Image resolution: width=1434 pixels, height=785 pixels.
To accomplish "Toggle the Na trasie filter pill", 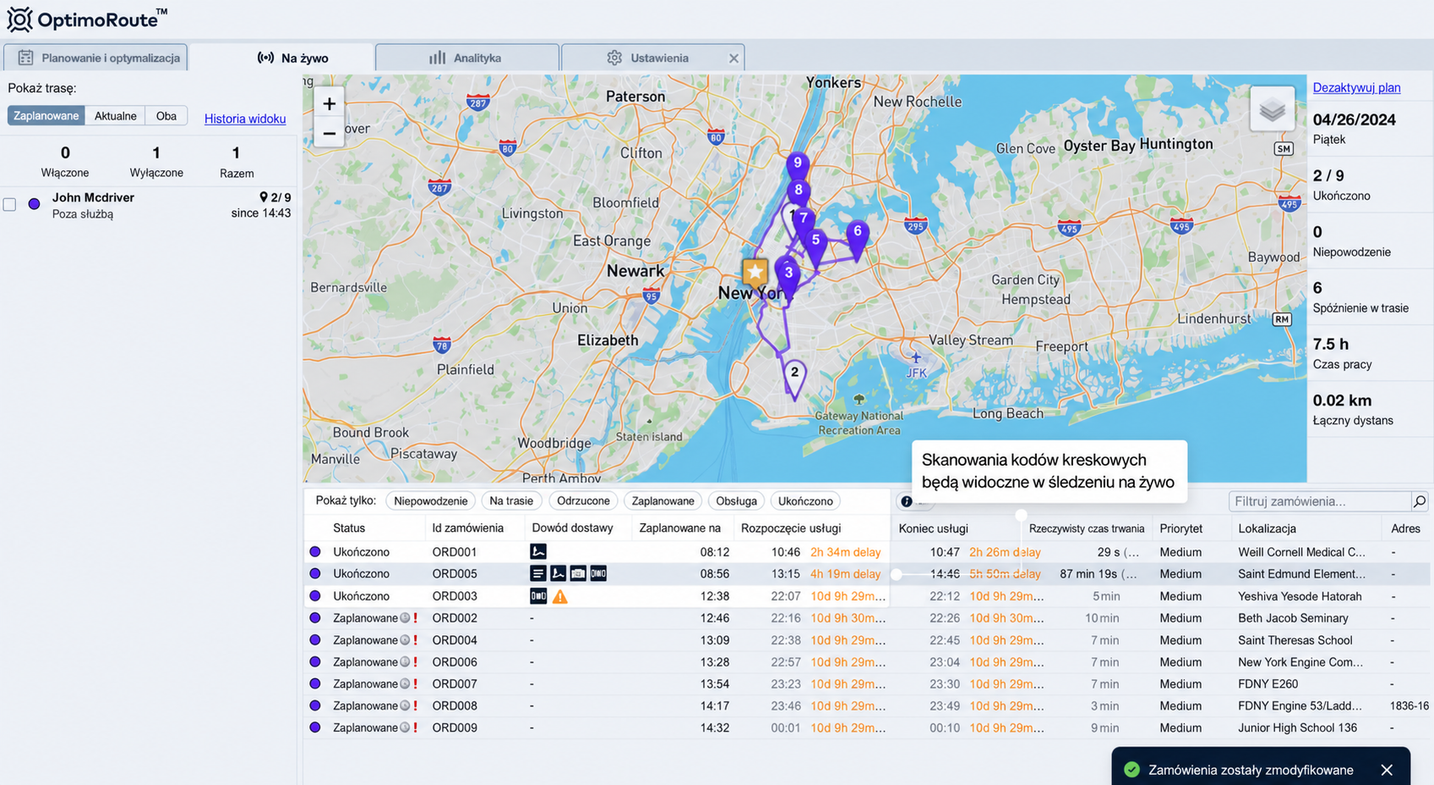I will tap(511, 501).
